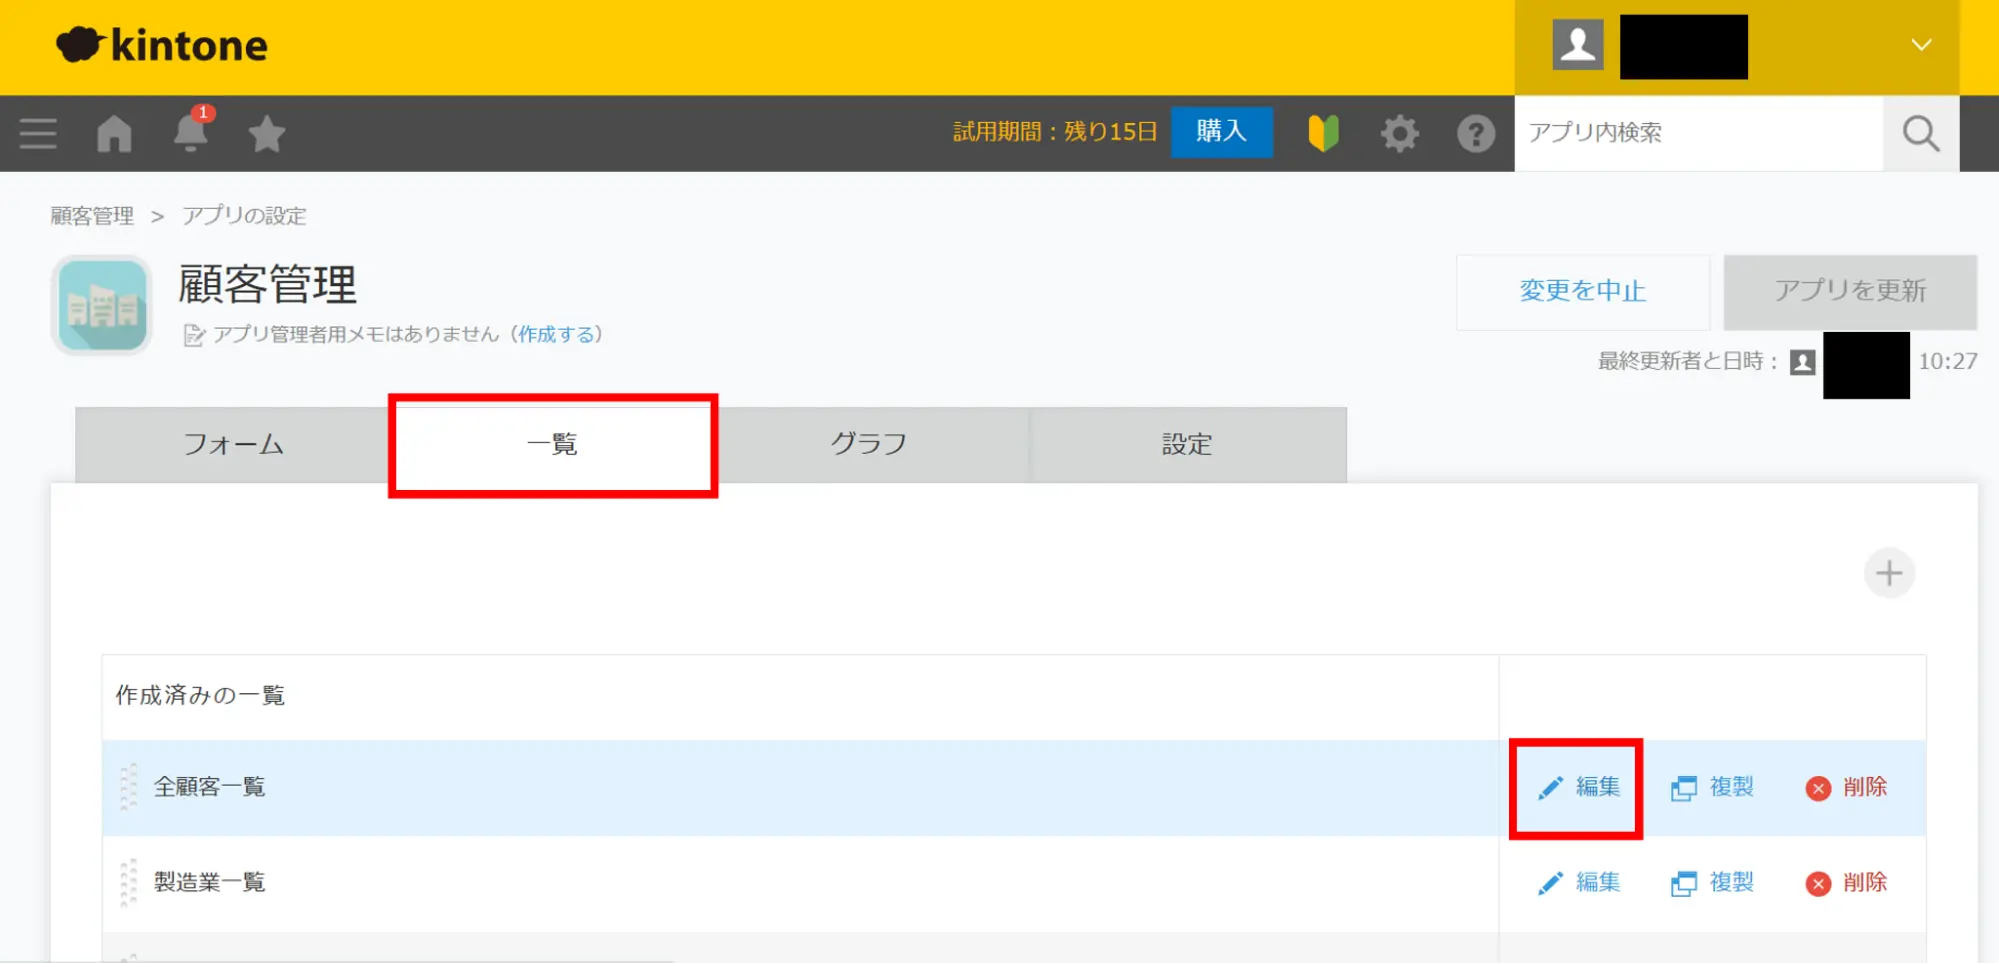Click the 変更を中止 button
1999x964 pixels.
(1582, 291)
